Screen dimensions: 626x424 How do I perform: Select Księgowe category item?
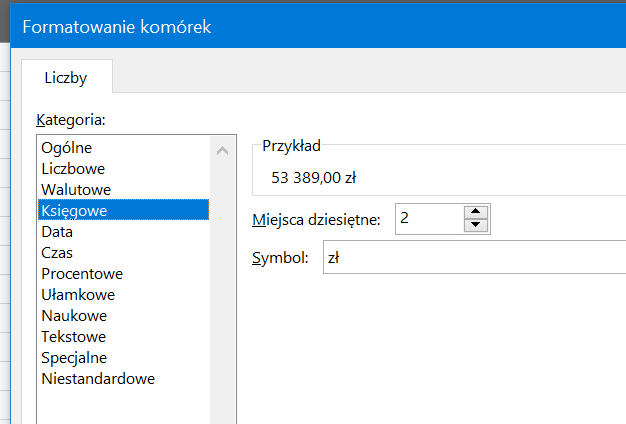pos(123,210)
